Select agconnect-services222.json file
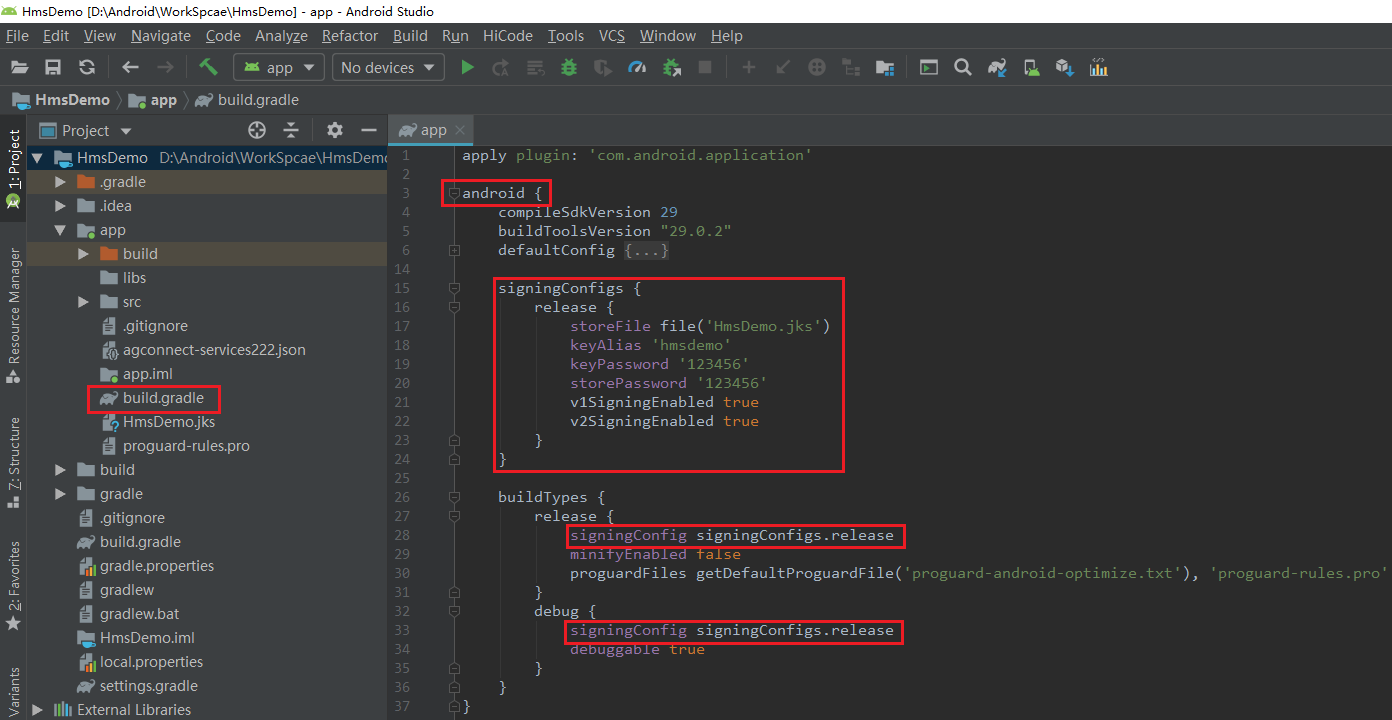 click(214, 350)
